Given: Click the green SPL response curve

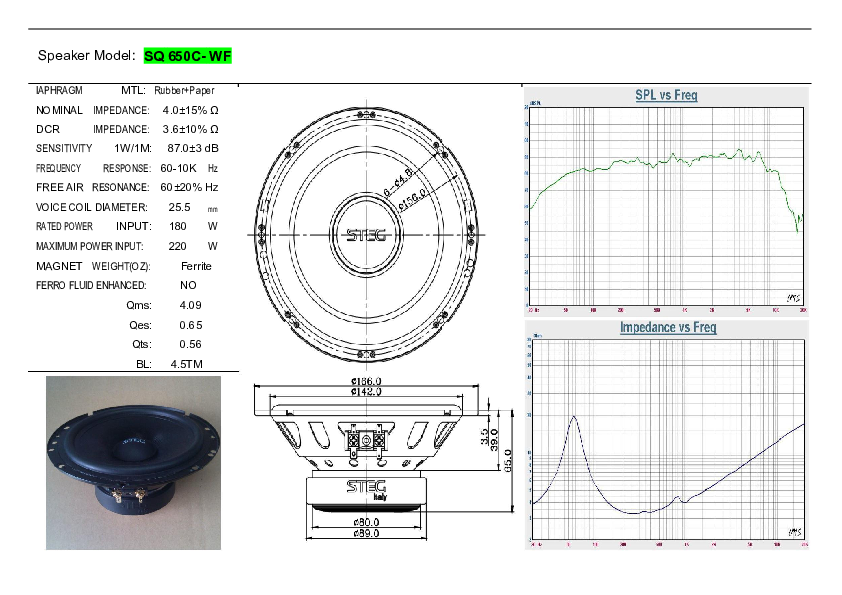Looking at the screenshot, I should tap(666, 161).
